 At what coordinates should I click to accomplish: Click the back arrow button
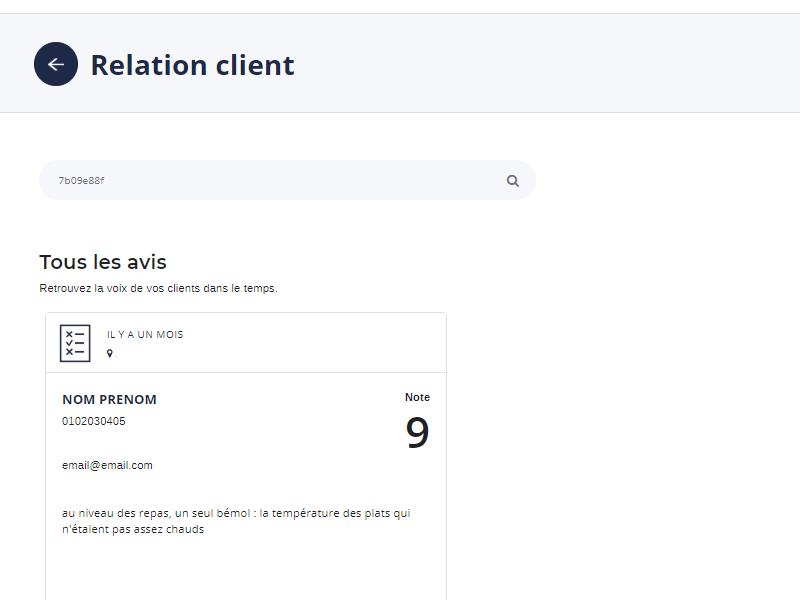coord(56,64)
